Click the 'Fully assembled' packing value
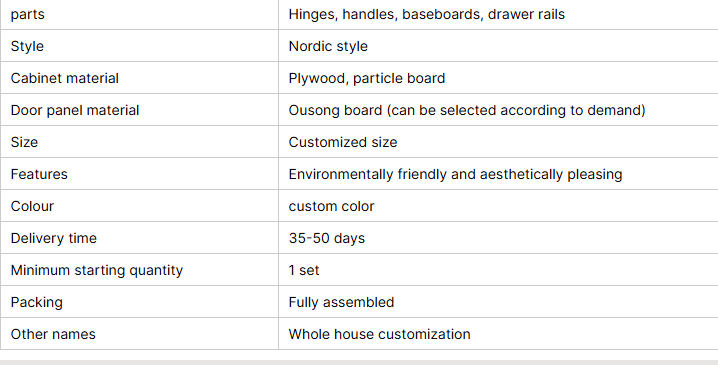718x365 pixels. coord(341,302)
